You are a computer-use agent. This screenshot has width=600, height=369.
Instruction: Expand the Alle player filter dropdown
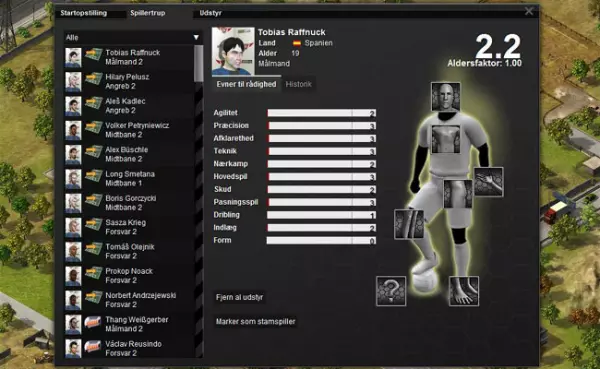(x=133, y=38)
